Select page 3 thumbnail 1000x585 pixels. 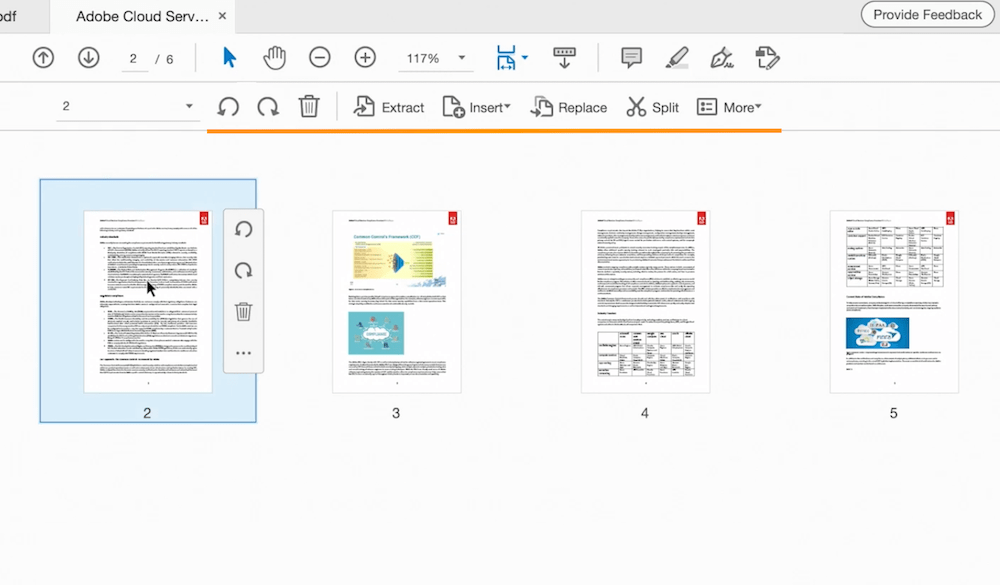point(396,300)
